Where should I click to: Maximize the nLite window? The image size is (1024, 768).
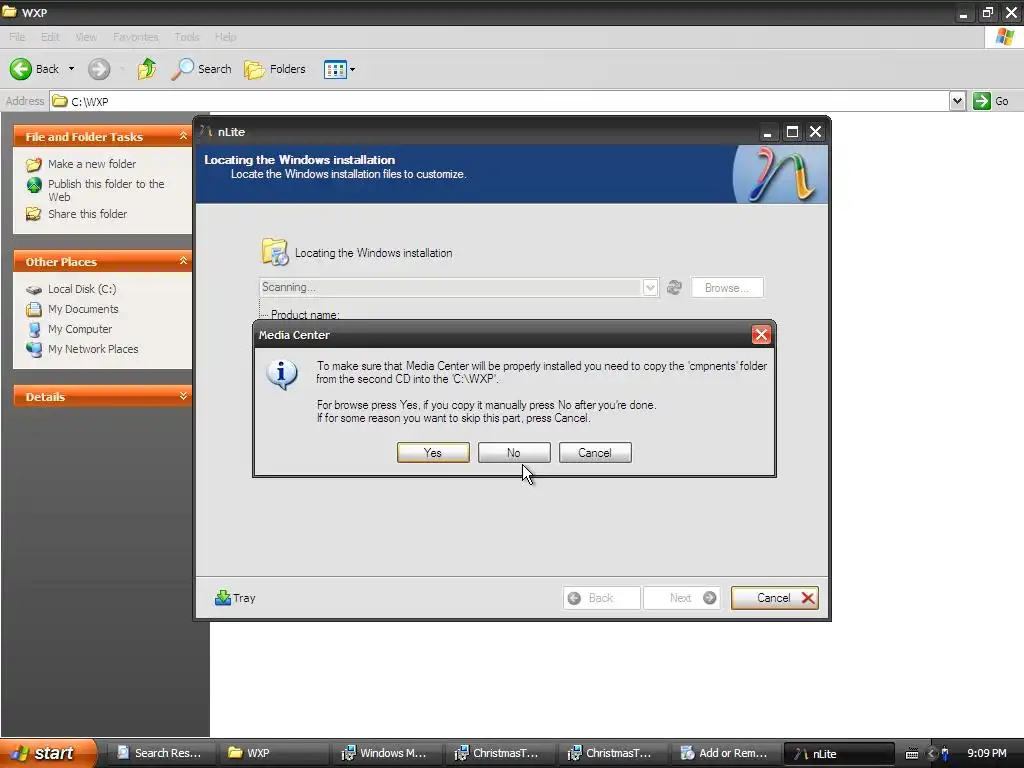pyautogui.click(x=792, y=132)
